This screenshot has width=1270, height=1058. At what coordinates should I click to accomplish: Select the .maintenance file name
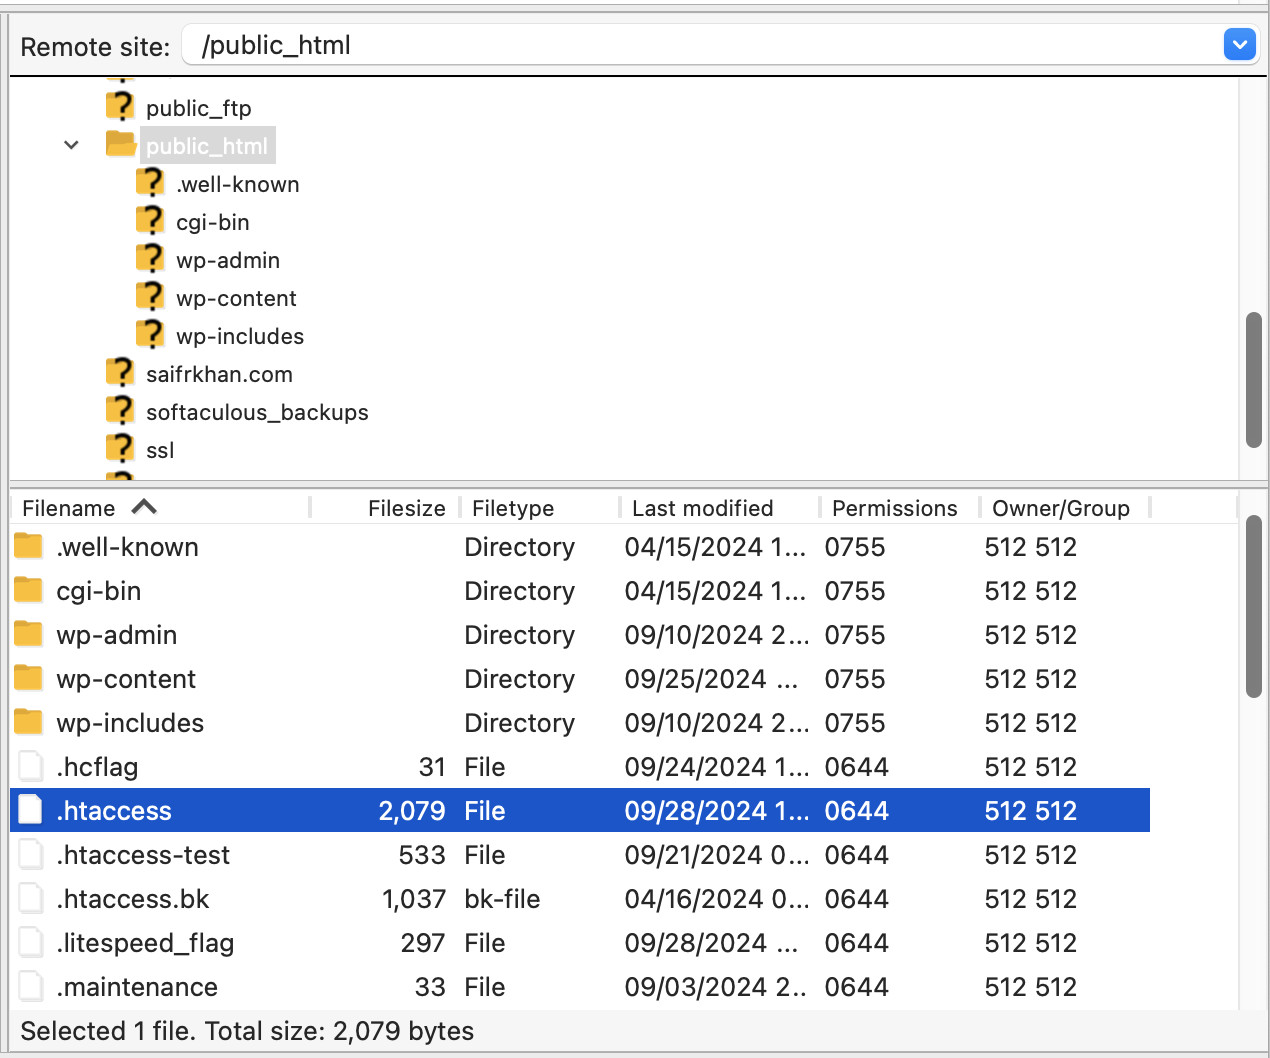click(137, 987)
